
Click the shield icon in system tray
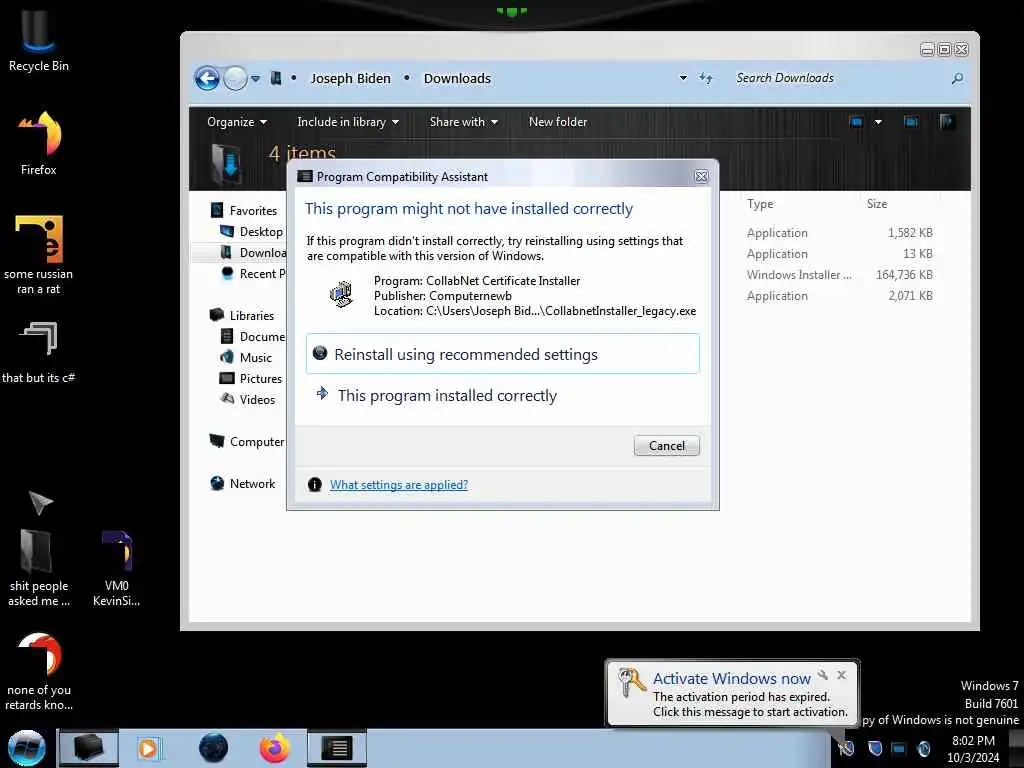875,748
